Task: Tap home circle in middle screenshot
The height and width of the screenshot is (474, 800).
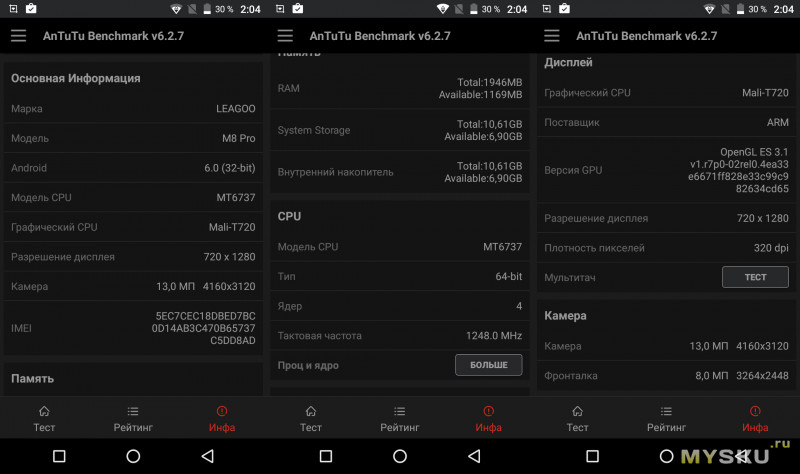Action: tap(400, 456)
